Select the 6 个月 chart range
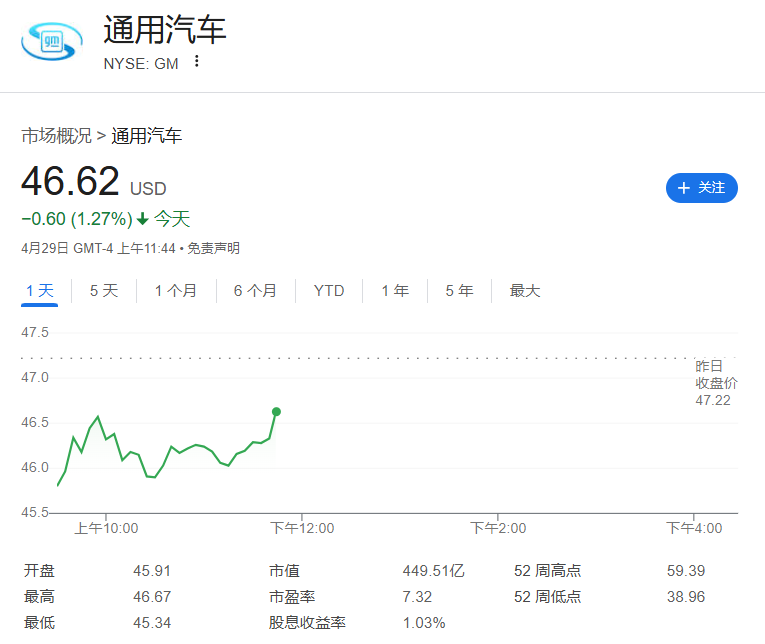The width and height of the screenshot is (765, 644). coord(255,291)
